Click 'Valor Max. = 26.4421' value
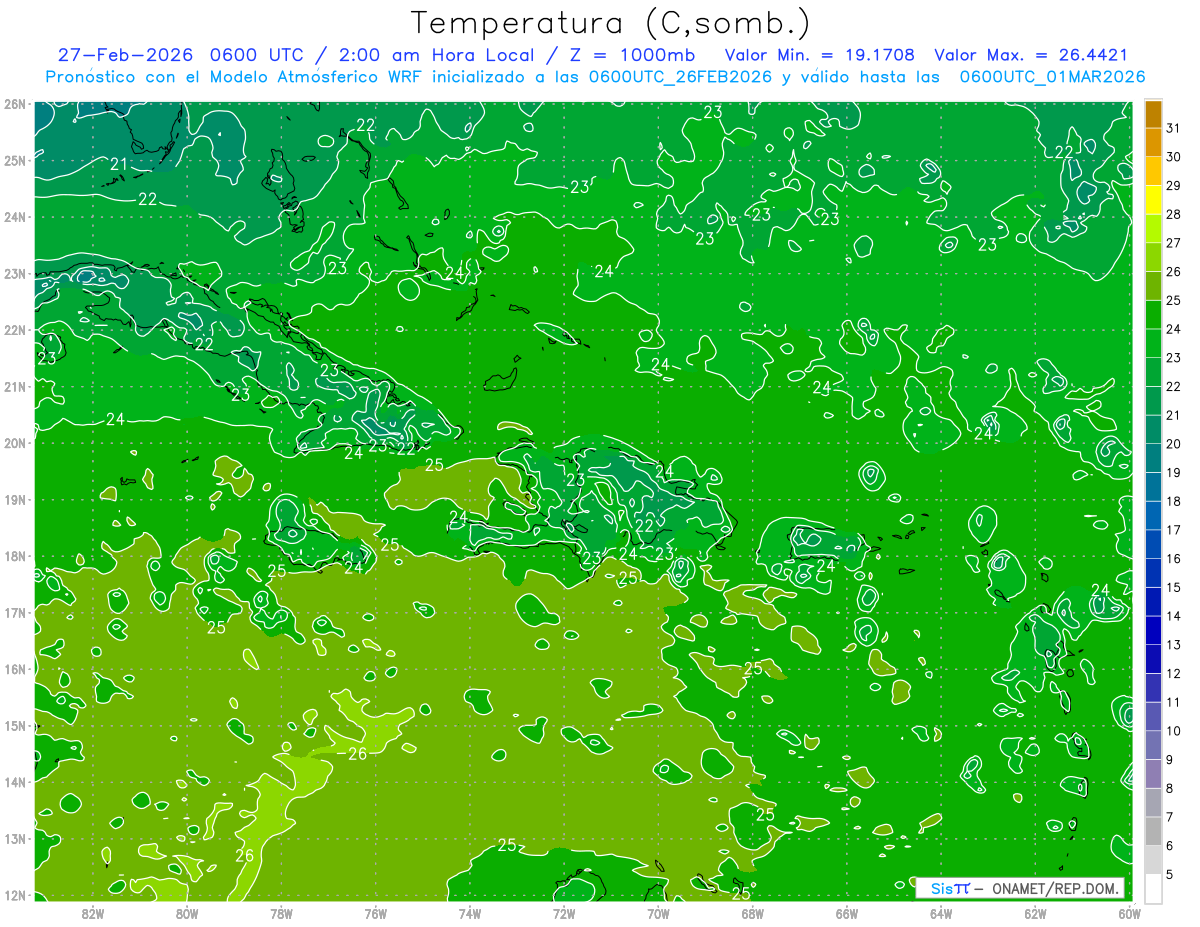This screenshot has height=927, width=1200. (x=1030, y=55)
